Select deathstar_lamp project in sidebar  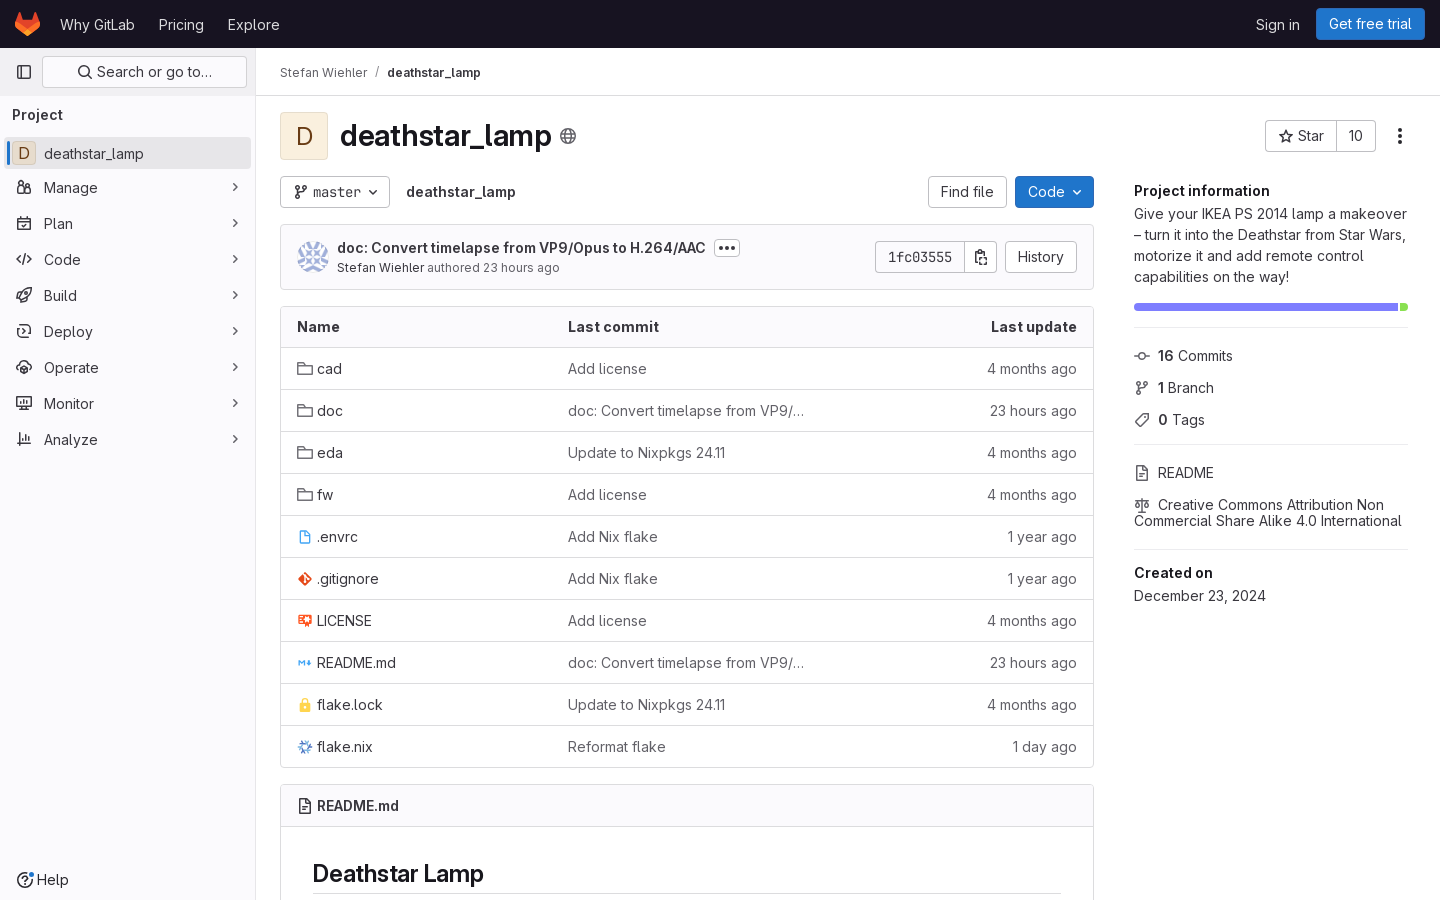128,153
